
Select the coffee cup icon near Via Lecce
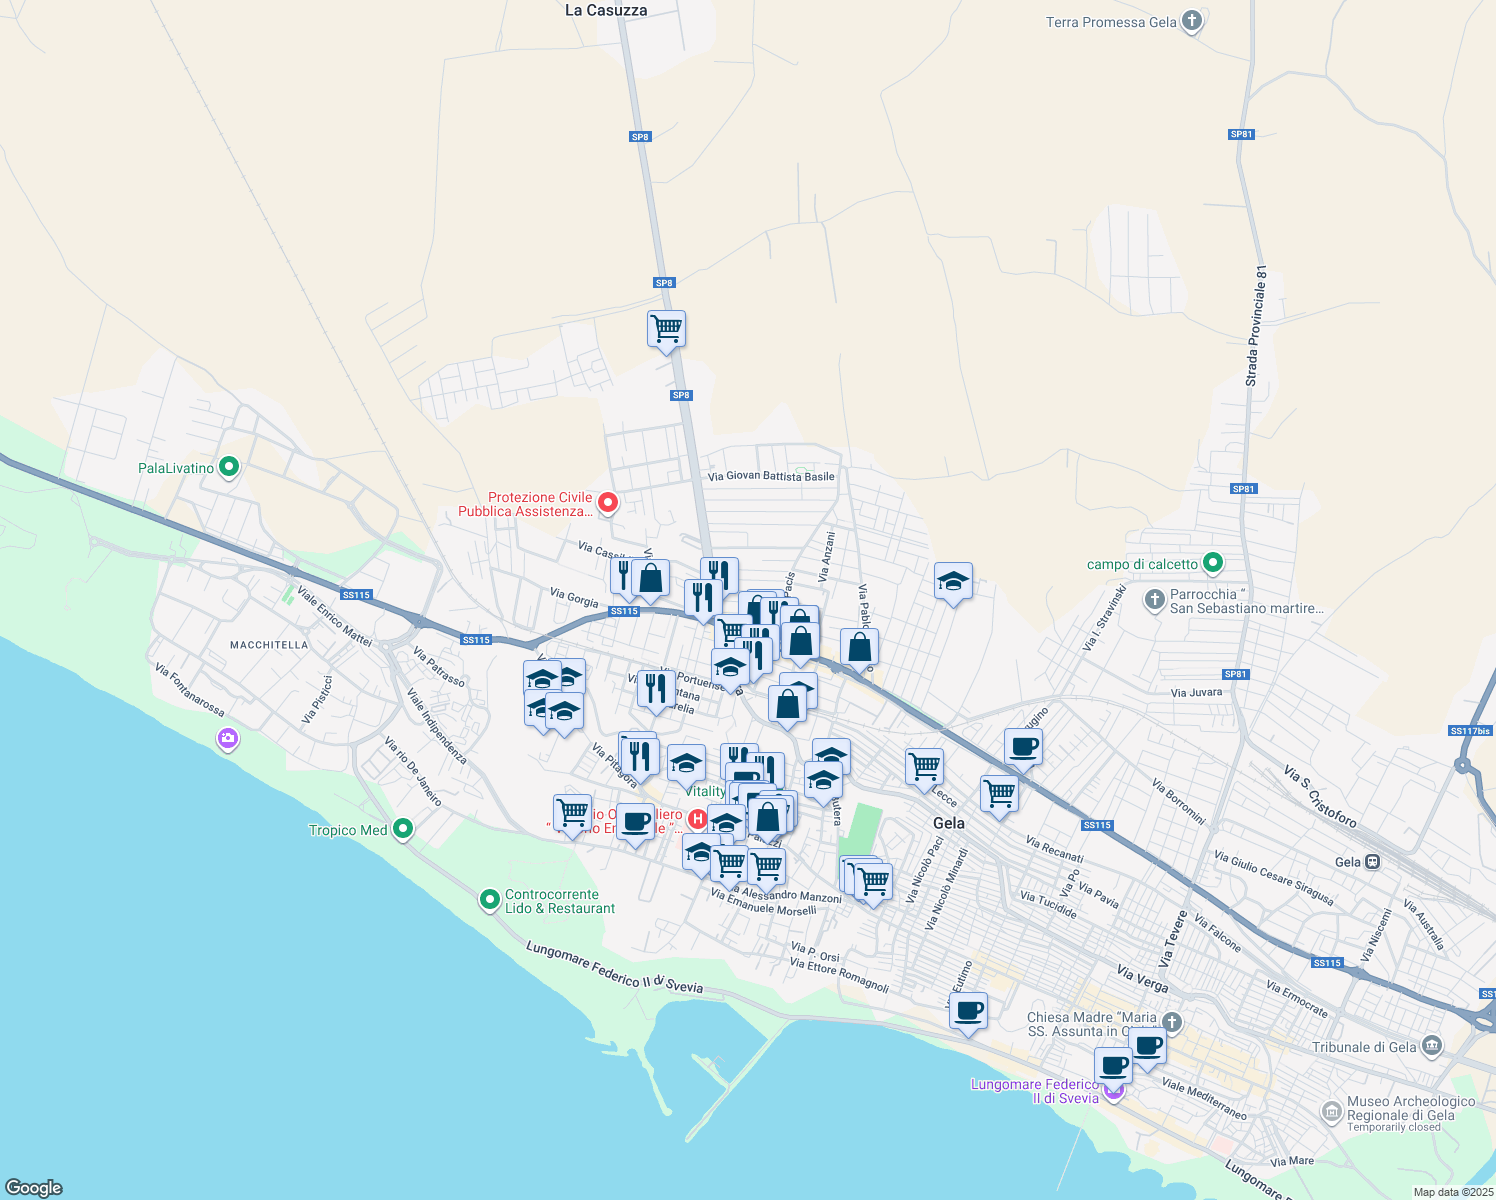point(1023,744)
